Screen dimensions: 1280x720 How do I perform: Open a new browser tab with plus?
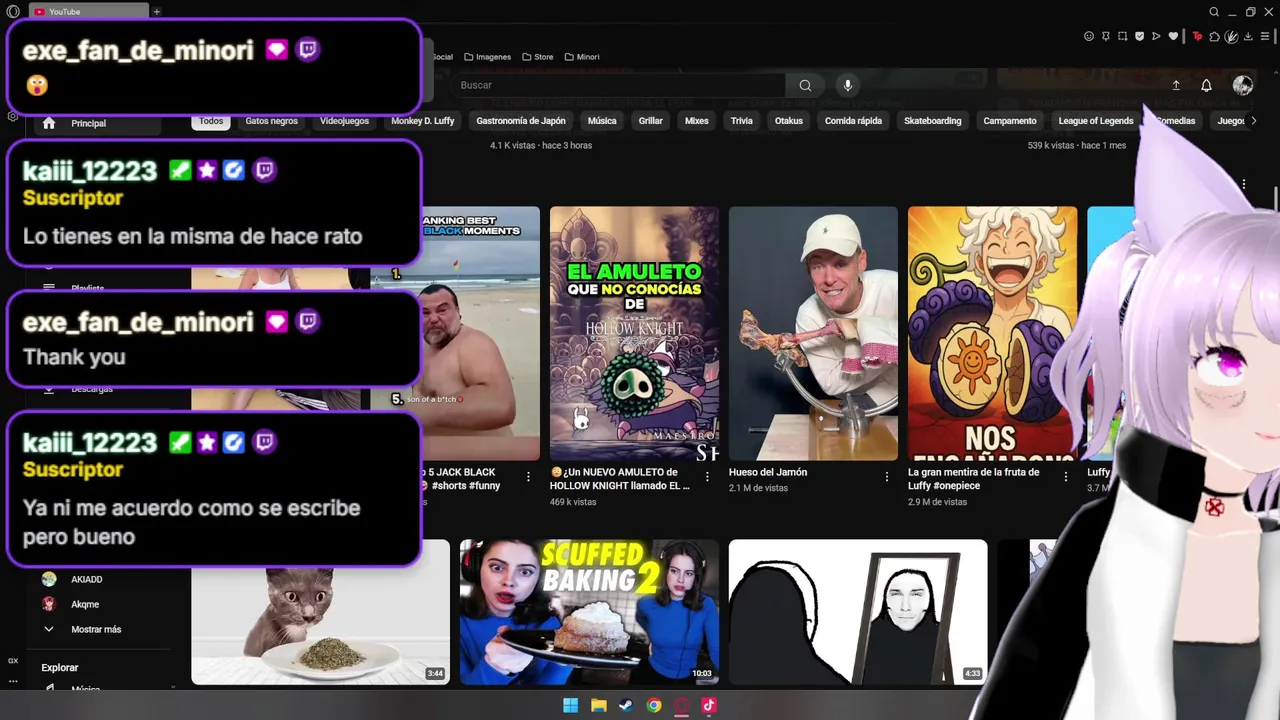[x=157, y=12]
